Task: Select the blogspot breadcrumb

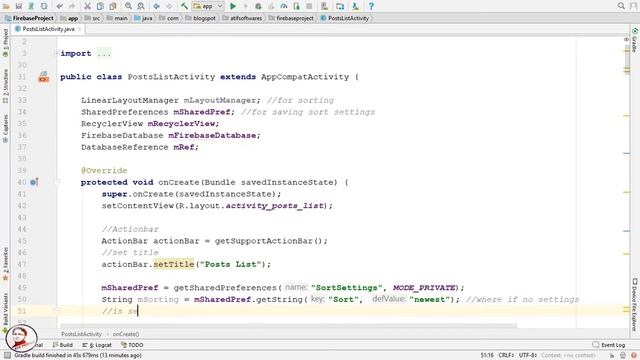Action: click(200, 18)
